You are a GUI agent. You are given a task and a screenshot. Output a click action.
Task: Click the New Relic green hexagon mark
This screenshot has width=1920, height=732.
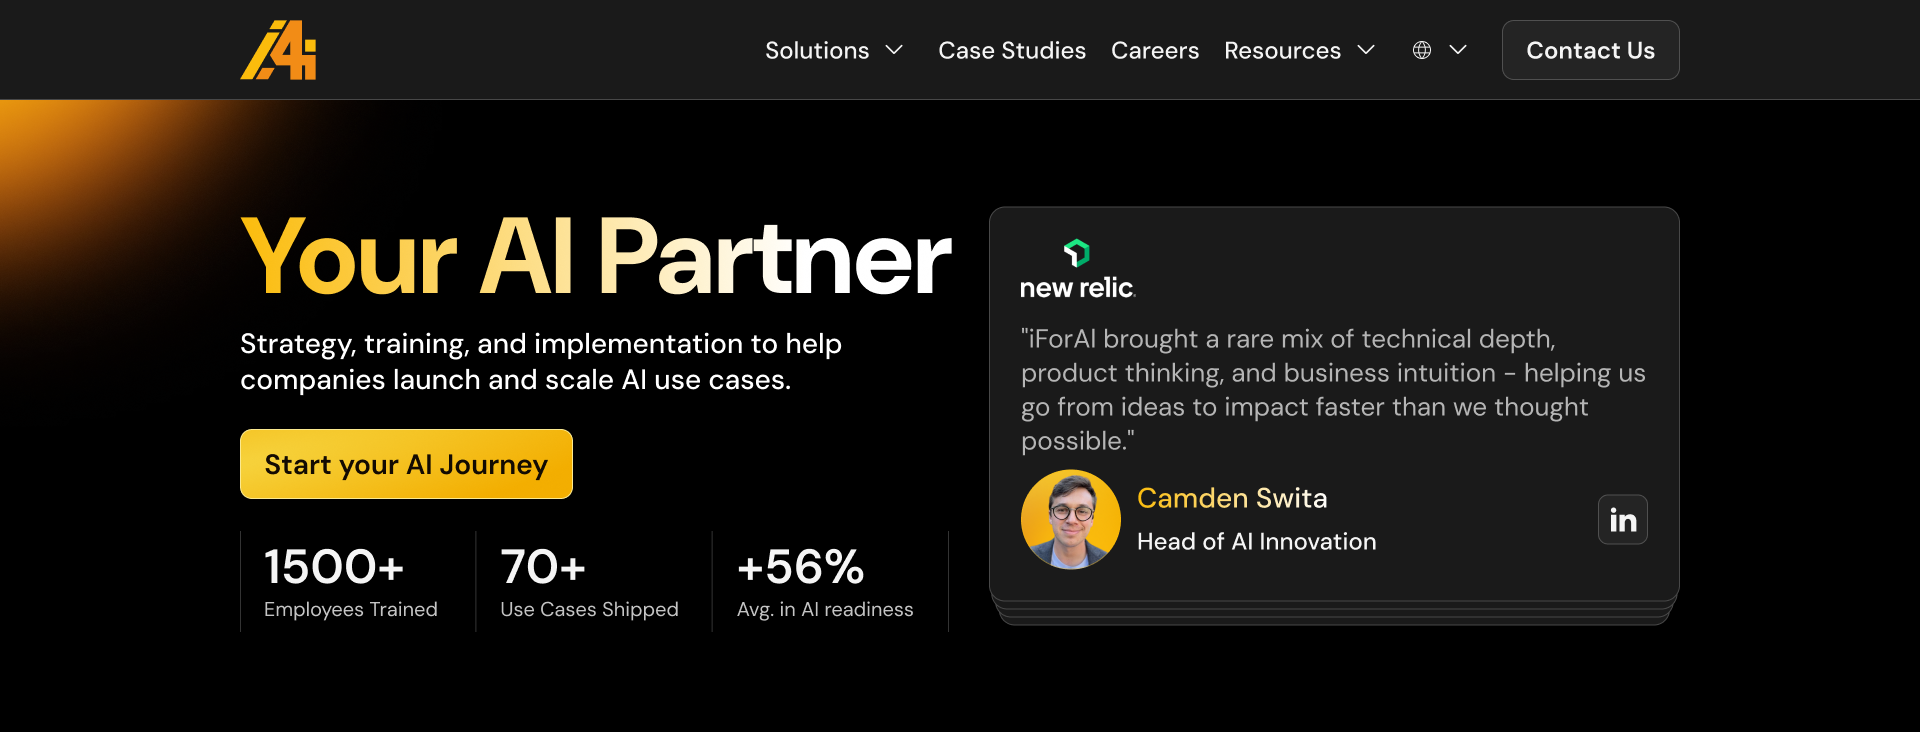point(1075,253)
